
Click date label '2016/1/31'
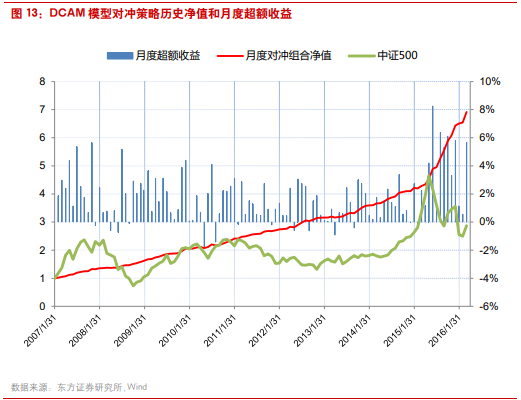click(x=446, y=330)
